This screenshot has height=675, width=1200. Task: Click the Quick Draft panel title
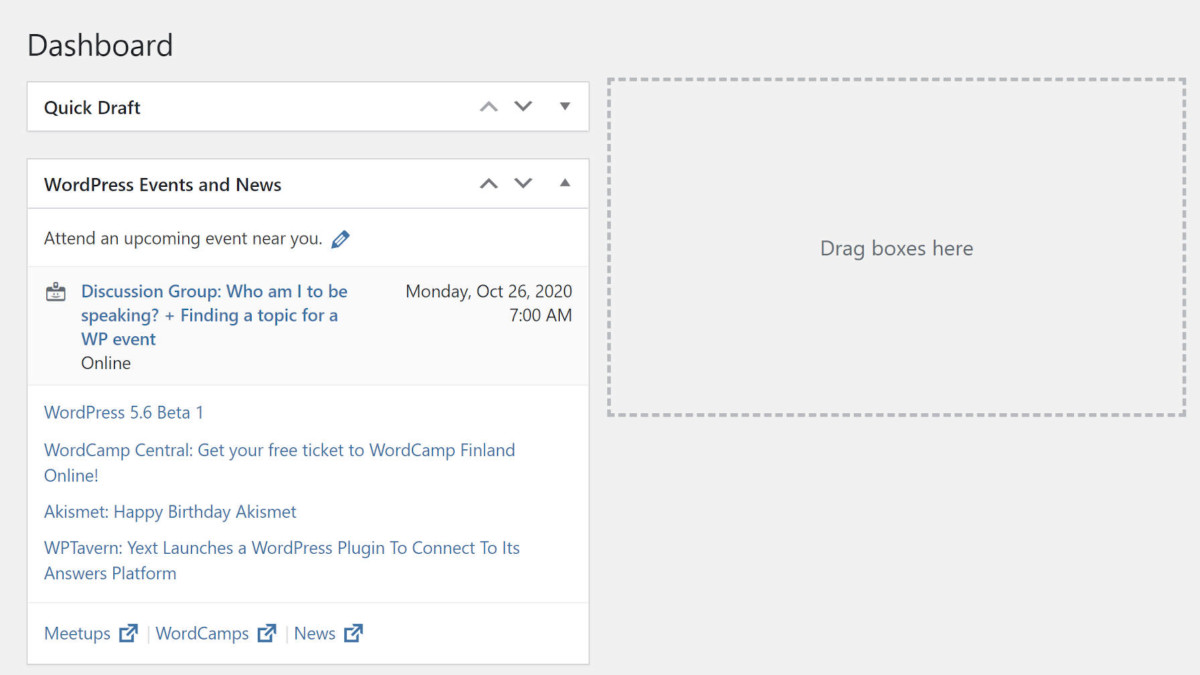pyautogui.click(x=92, y=106)
